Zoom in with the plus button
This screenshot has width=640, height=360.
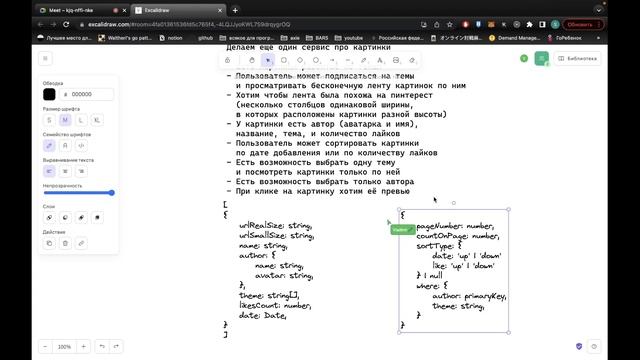click(x=83, y=347)
